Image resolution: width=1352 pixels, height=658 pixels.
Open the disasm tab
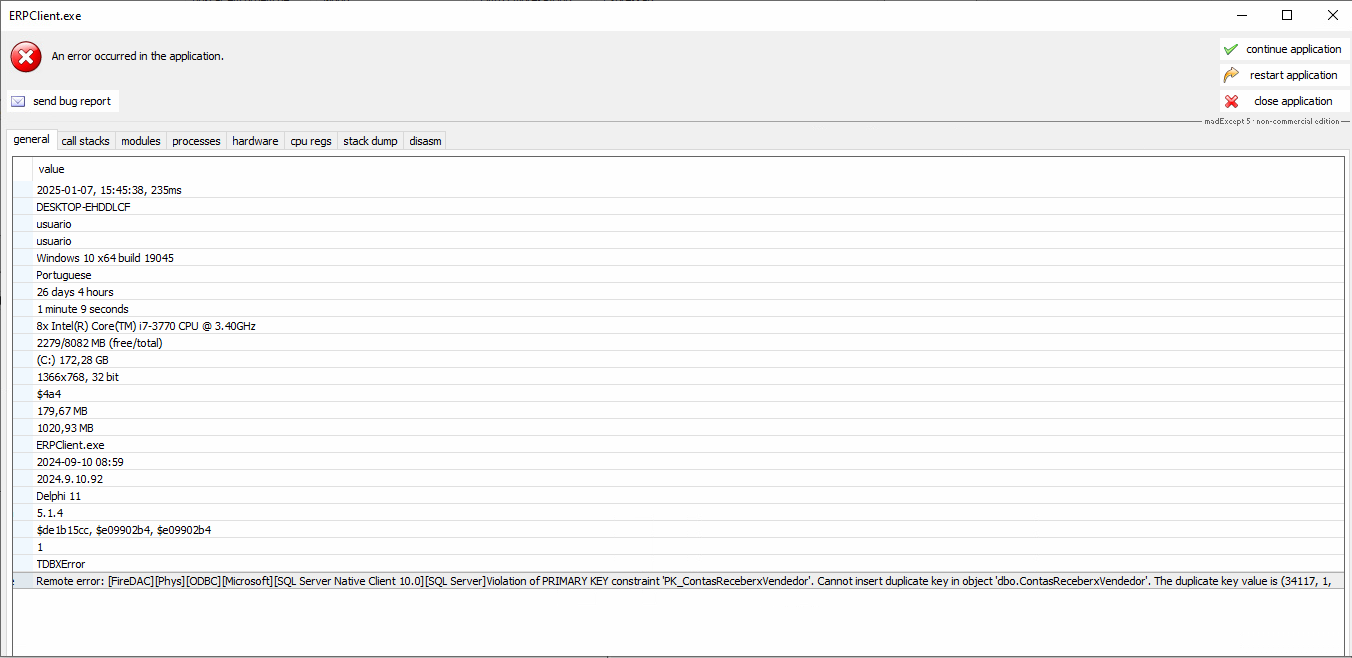425,141
